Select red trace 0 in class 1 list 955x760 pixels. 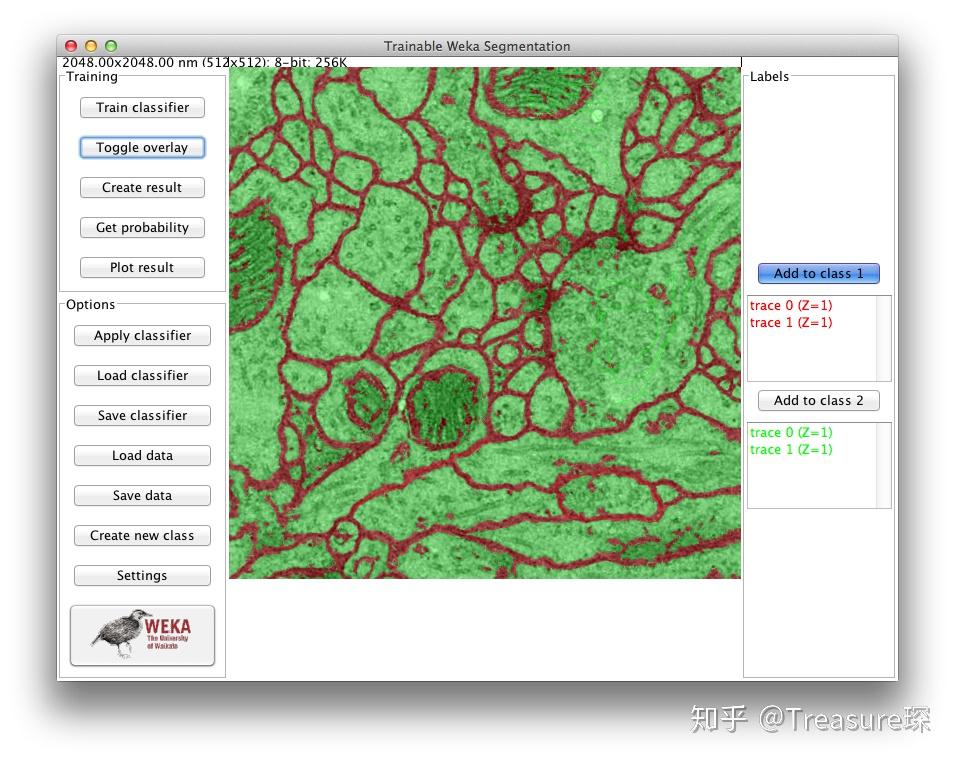click(x=791, y=305)
